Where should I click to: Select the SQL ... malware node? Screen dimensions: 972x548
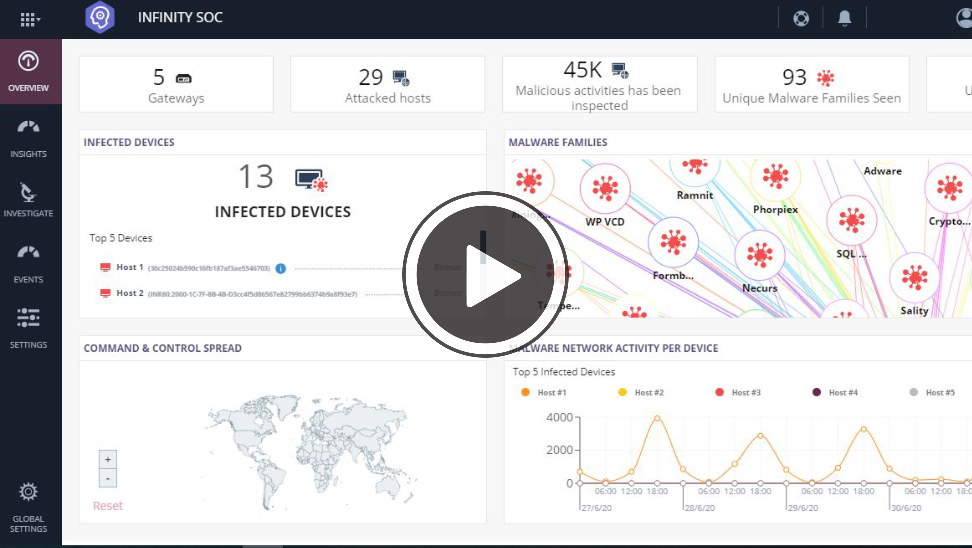click(x=852, y=221)
